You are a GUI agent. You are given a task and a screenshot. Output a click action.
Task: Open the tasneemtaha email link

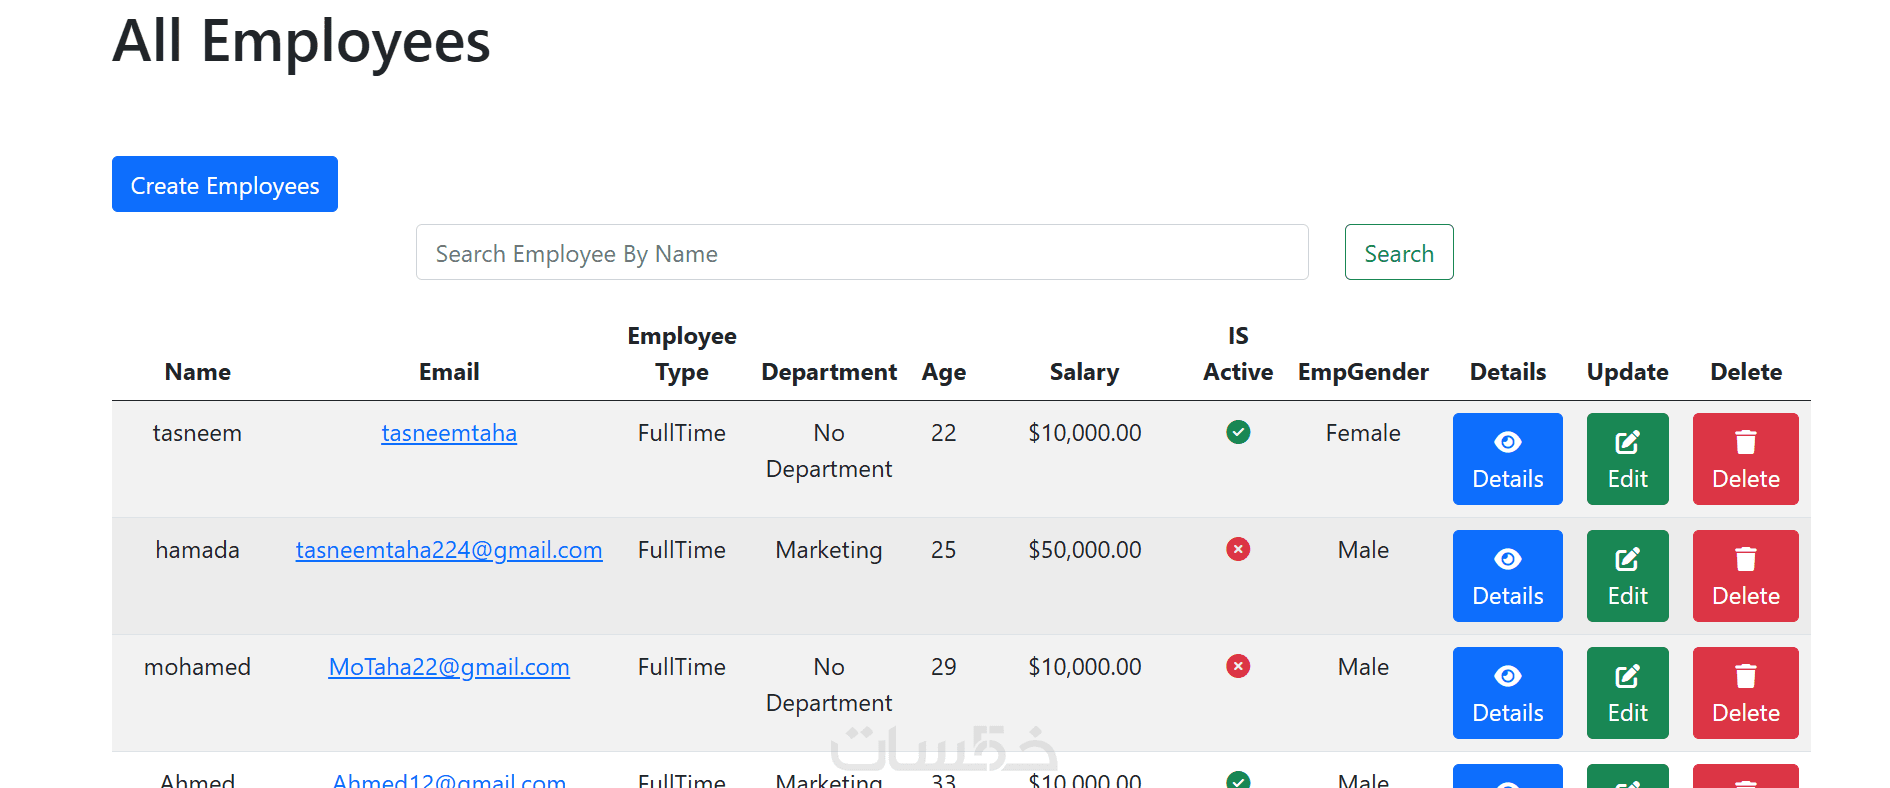coord(449,433)
